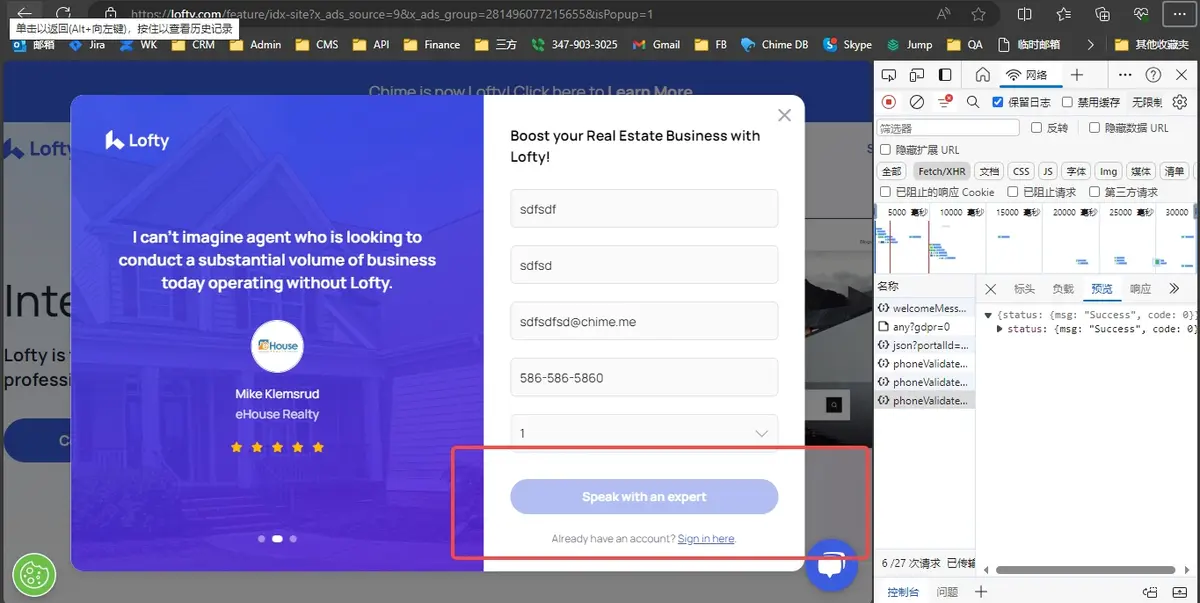Check the 已阻止的响应 Cookie checkbox
Image resolution: width=1200 pixels, height=603 pixels.
[885, 192]
